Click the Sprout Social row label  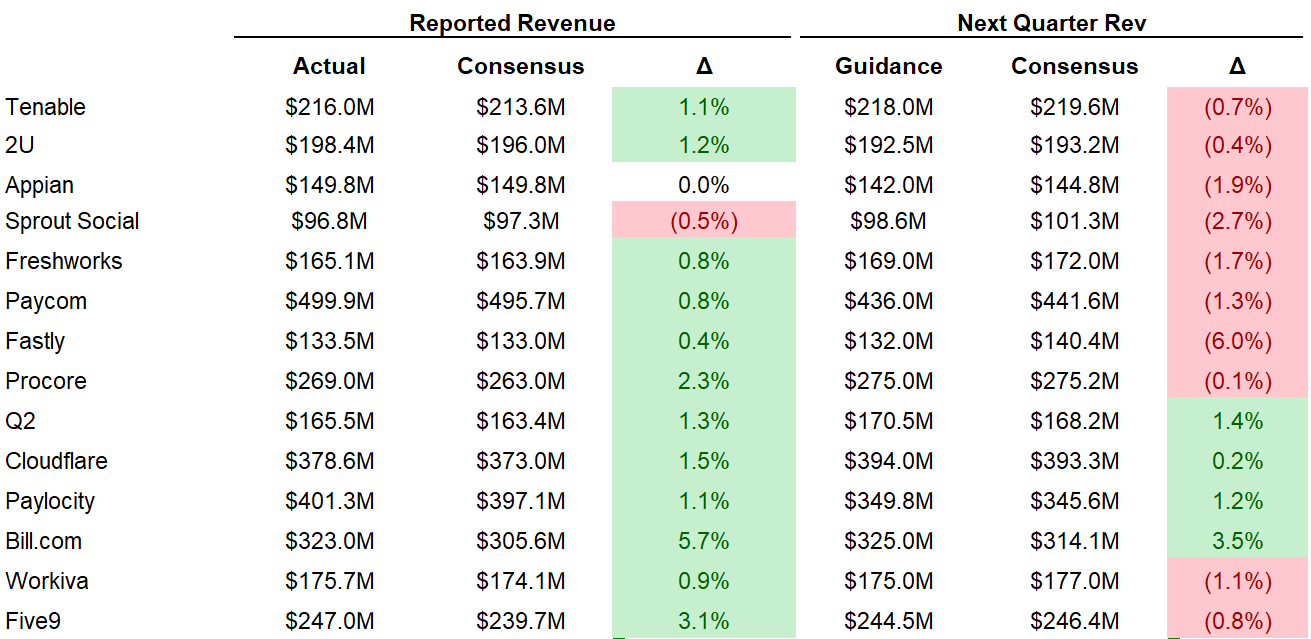pos(72,221)
